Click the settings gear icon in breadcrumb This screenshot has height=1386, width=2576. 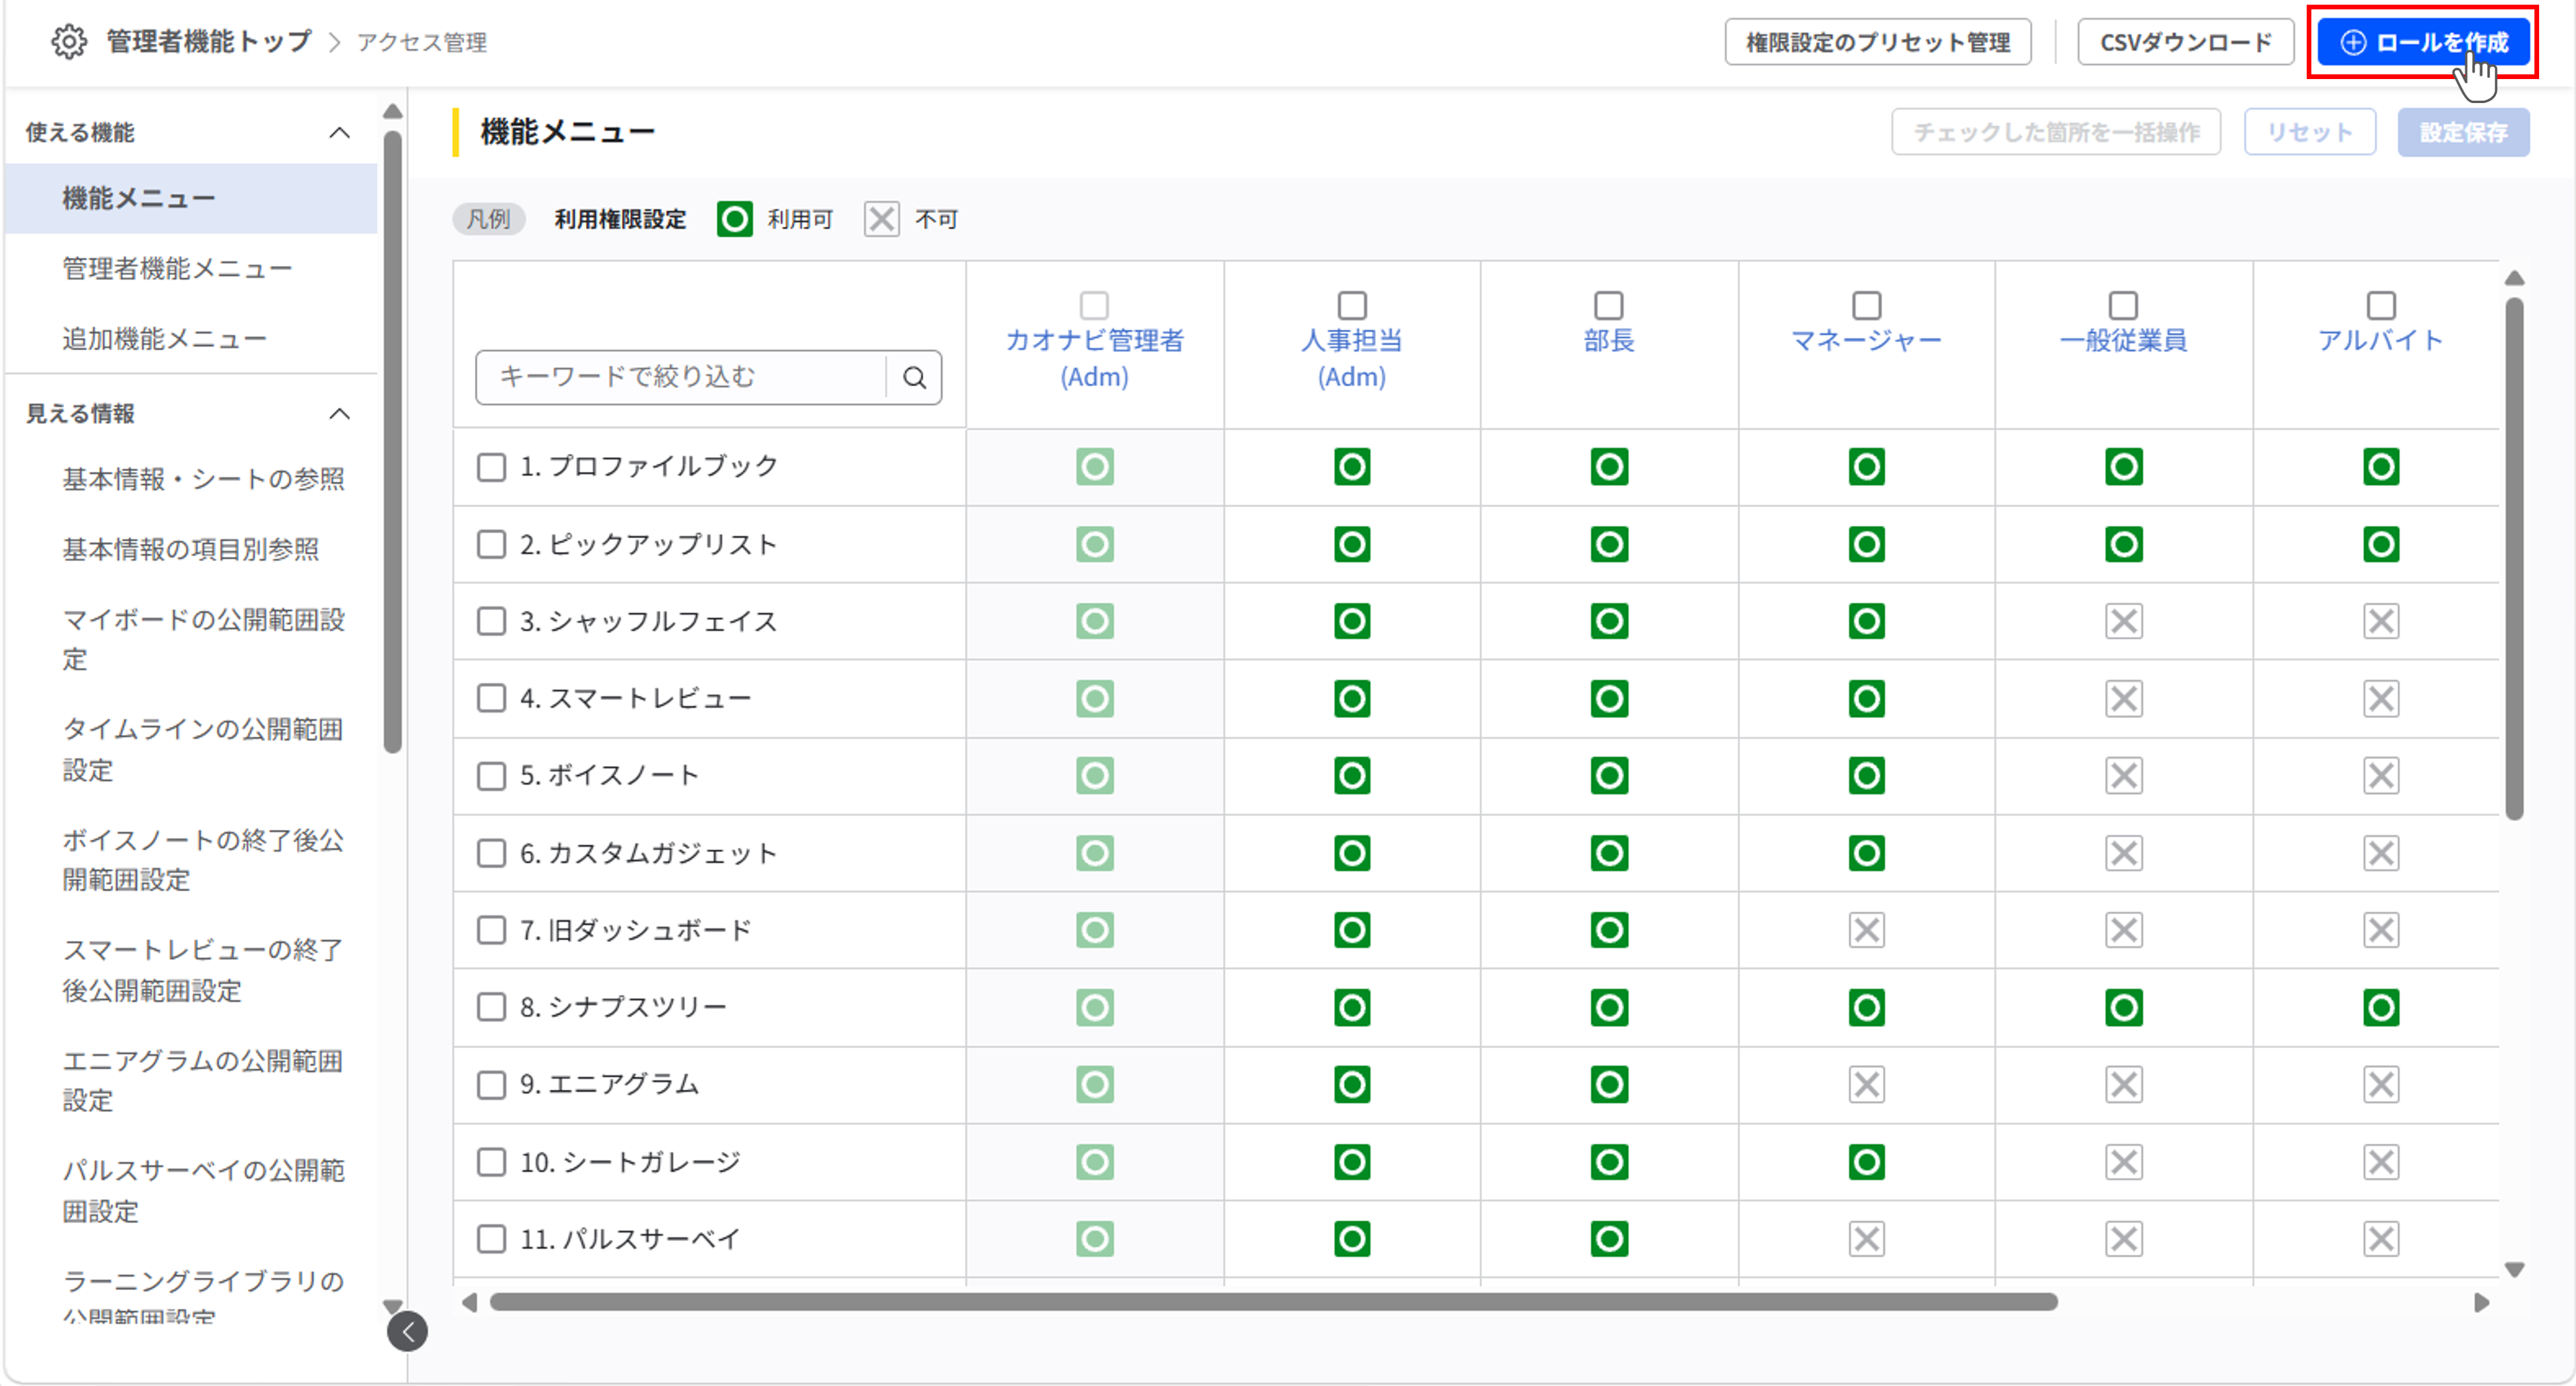click(69, 42)
